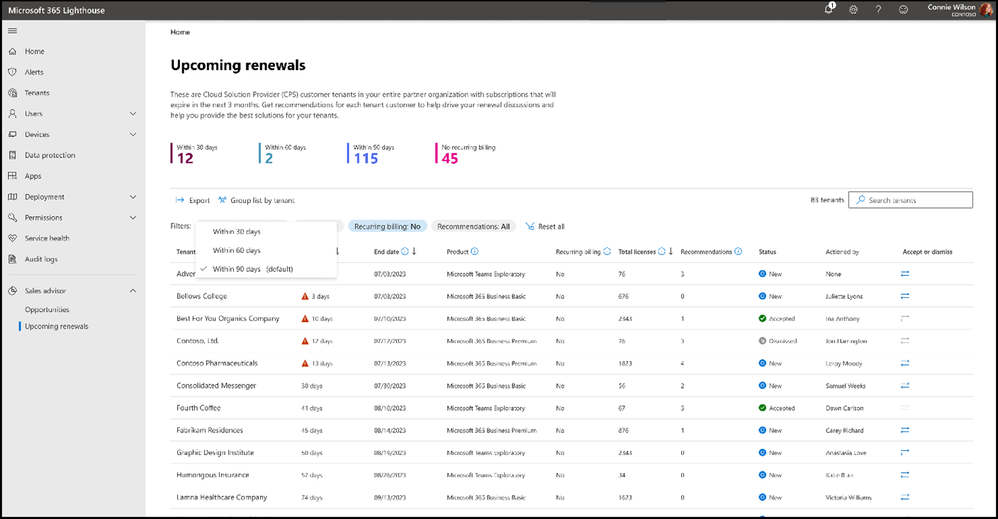Open the Recurring billing: No filter

(387, 226)
